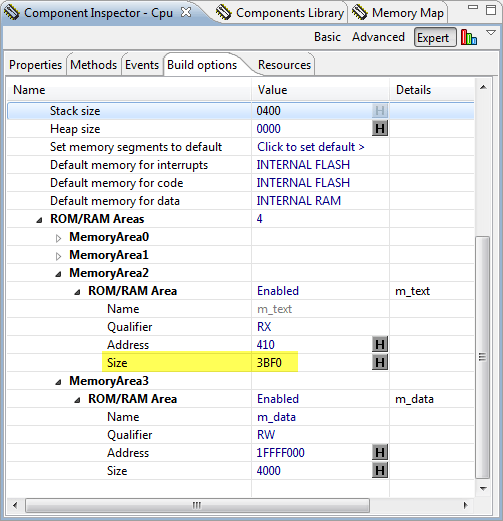Expand the MemoryArea0 node
This screenshot has height=521, width=503.
[x=58, y=238]
